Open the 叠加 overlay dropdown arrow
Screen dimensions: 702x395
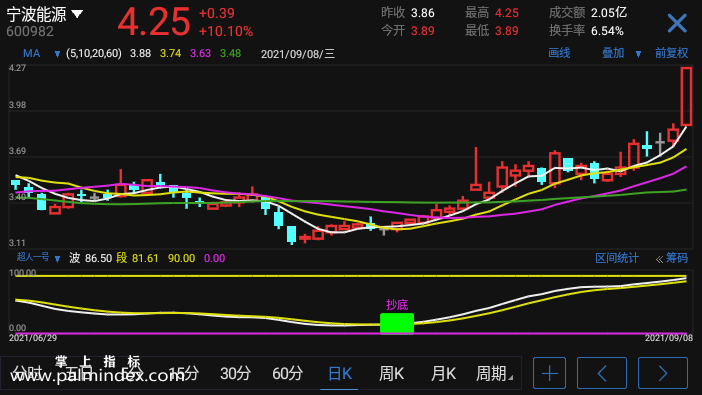pos(638,54)
